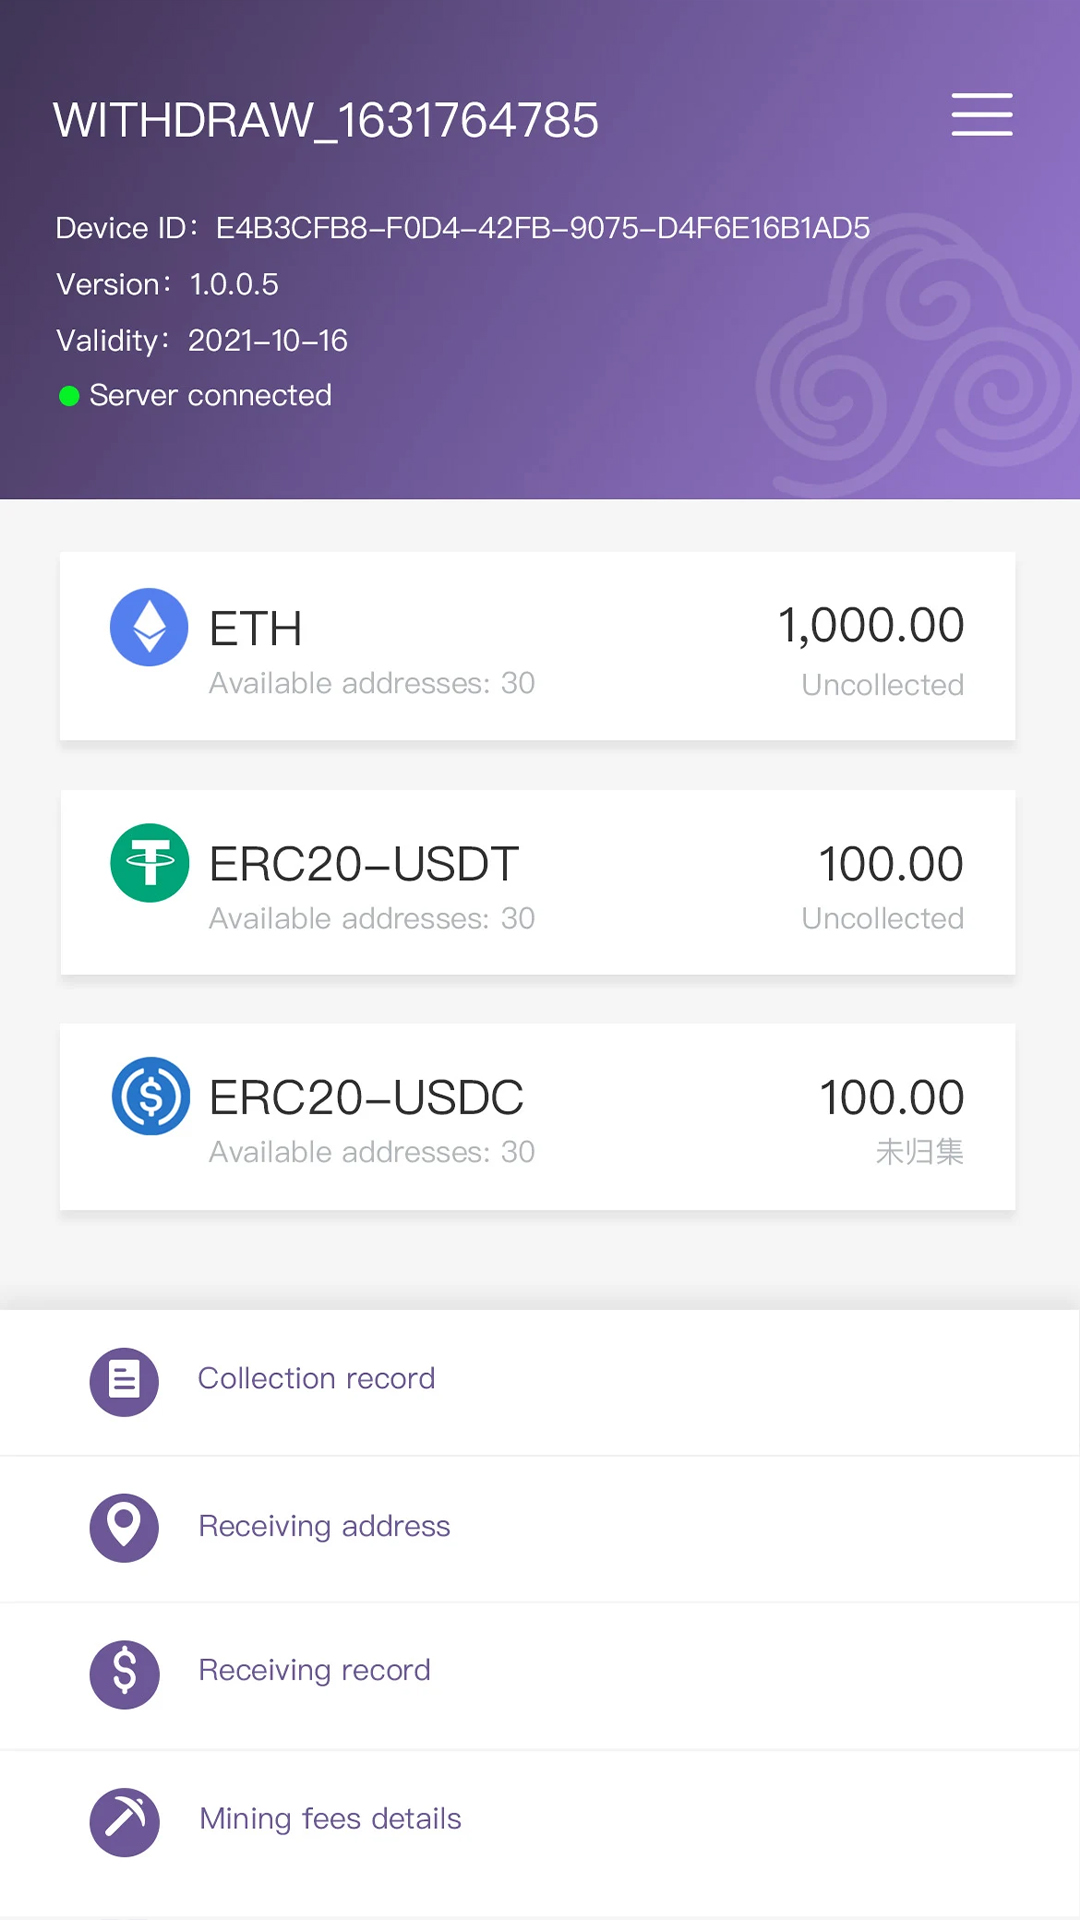Open the ERC20-USDT label

(363, 864)
